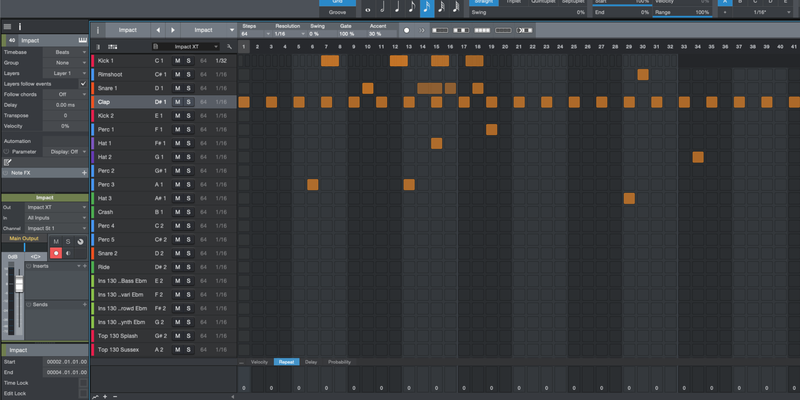Screen dimensions: 800x400
Task: Click the record button in the pattern toolbar
Action: pyautogui.click(x=407, y=30)
